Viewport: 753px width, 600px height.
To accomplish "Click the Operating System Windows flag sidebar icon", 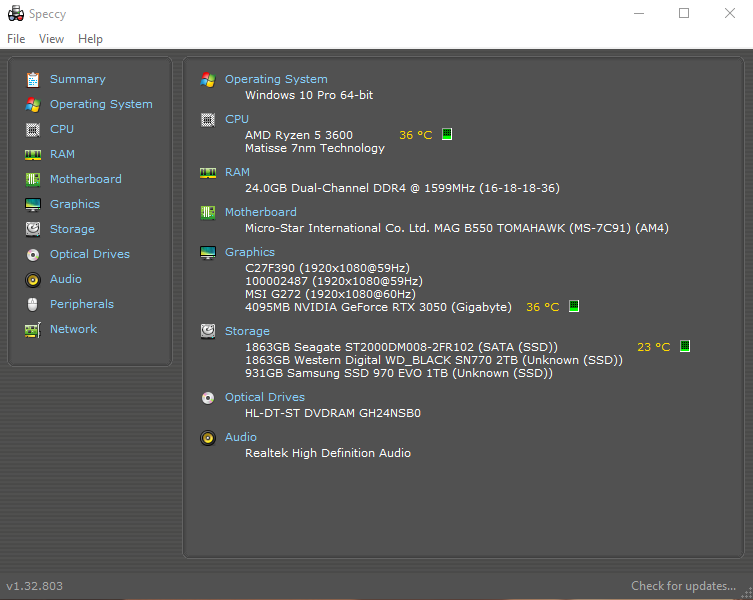I will [x=33, y=104].
